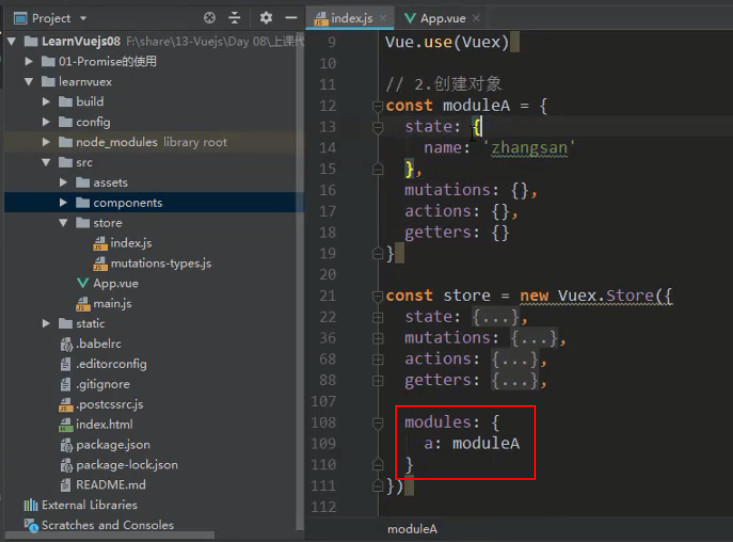The image size is (733, 542).
Task: Click Vuex.Store text on line 21
Action: pyautogui.click(x=605, y=296)
